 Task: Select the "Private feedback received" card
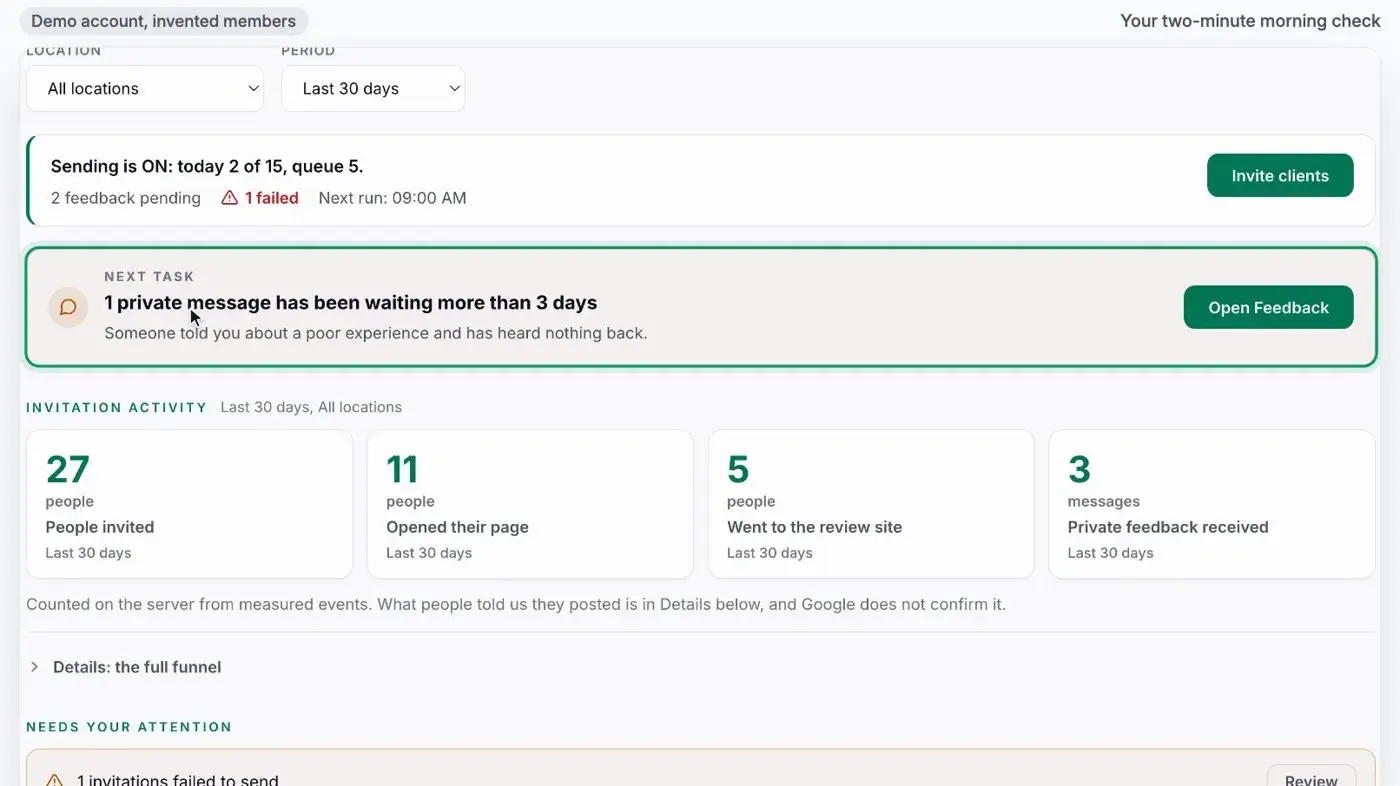[x=1212, y=504]
